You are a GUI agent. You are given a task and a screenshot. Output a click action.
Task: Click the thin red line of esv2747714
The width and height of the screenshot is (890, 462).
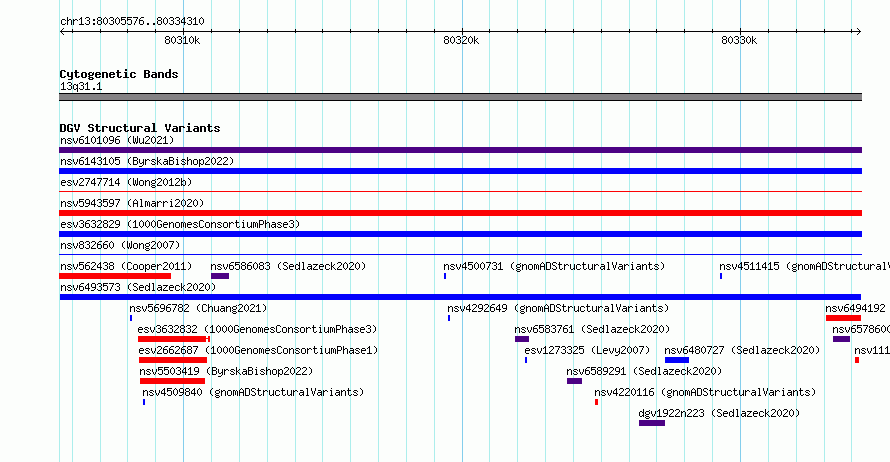[x=460, y=192]
